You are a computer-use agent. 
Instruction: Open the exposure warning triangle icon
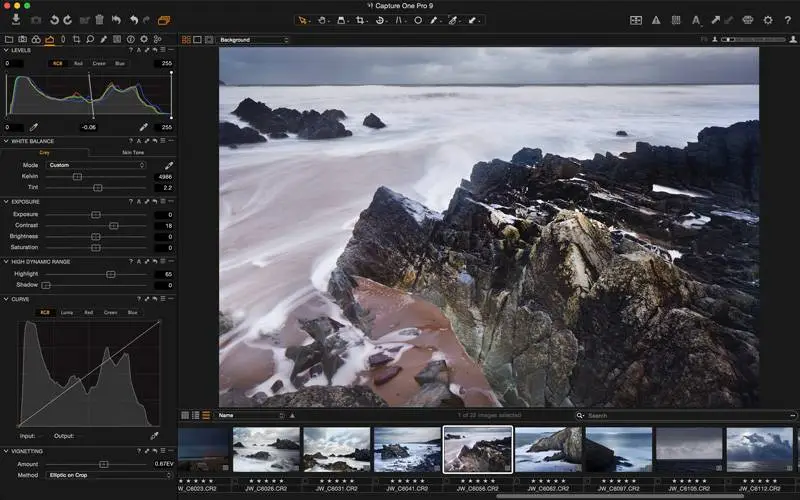(656, 20)
